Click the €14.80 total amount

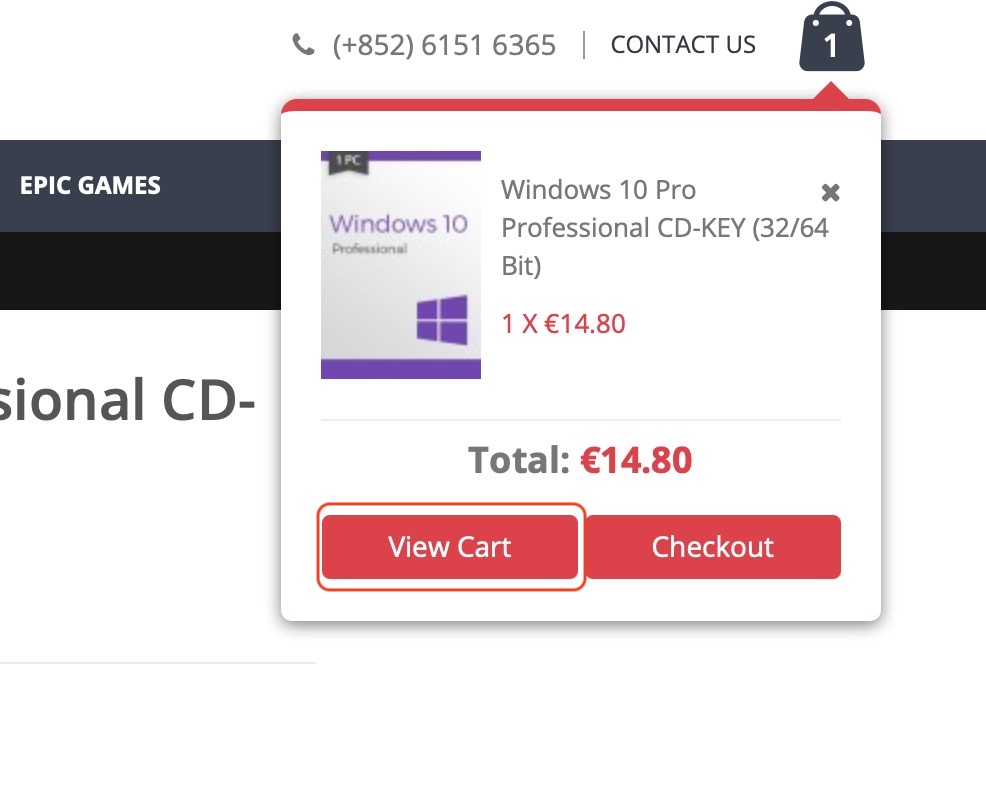(x=637, y=460)
